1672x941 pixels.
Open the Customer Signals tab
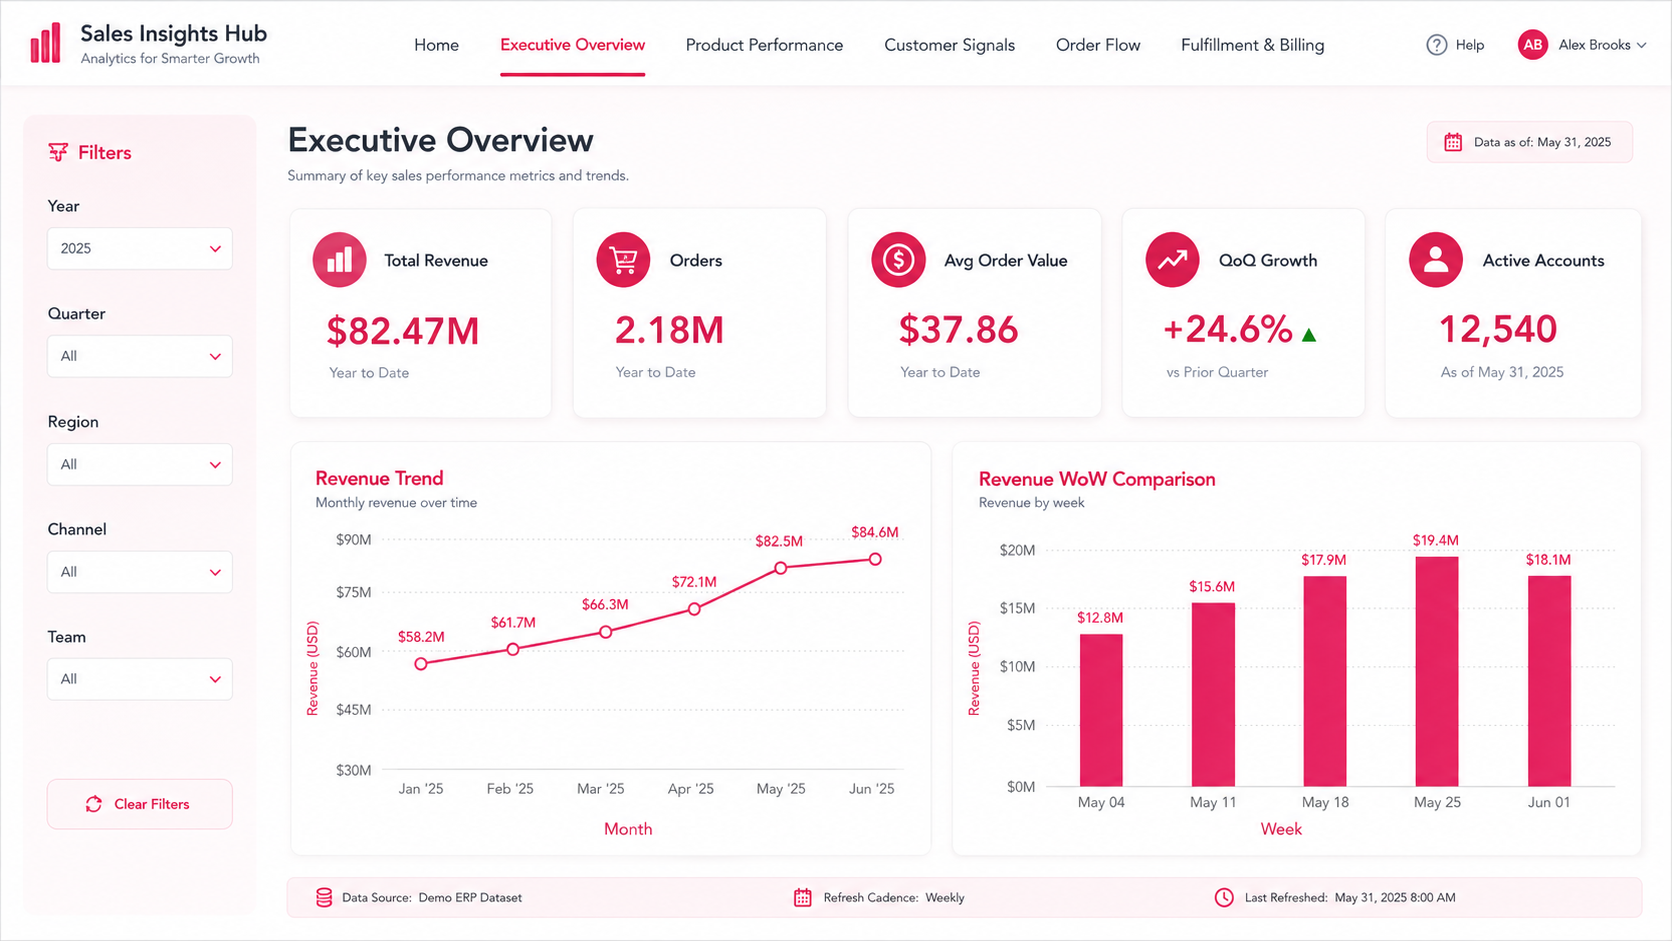pyautogui.click(x=949, y=45)
